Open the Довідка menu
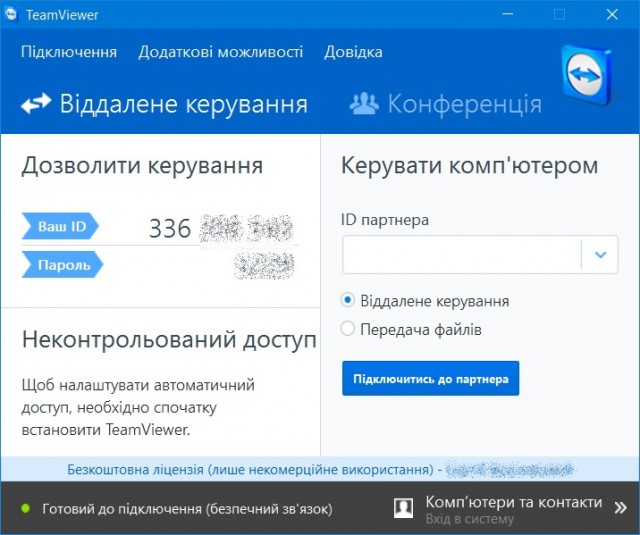Image resolution: width=640 pixels, height=535 pixels. (x=353, y=52)
